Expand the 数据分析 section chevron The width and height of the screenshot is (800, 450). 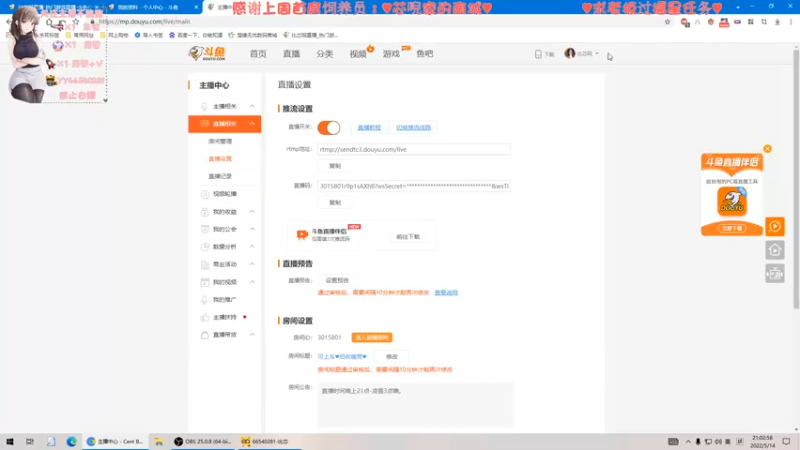[252, 246]
